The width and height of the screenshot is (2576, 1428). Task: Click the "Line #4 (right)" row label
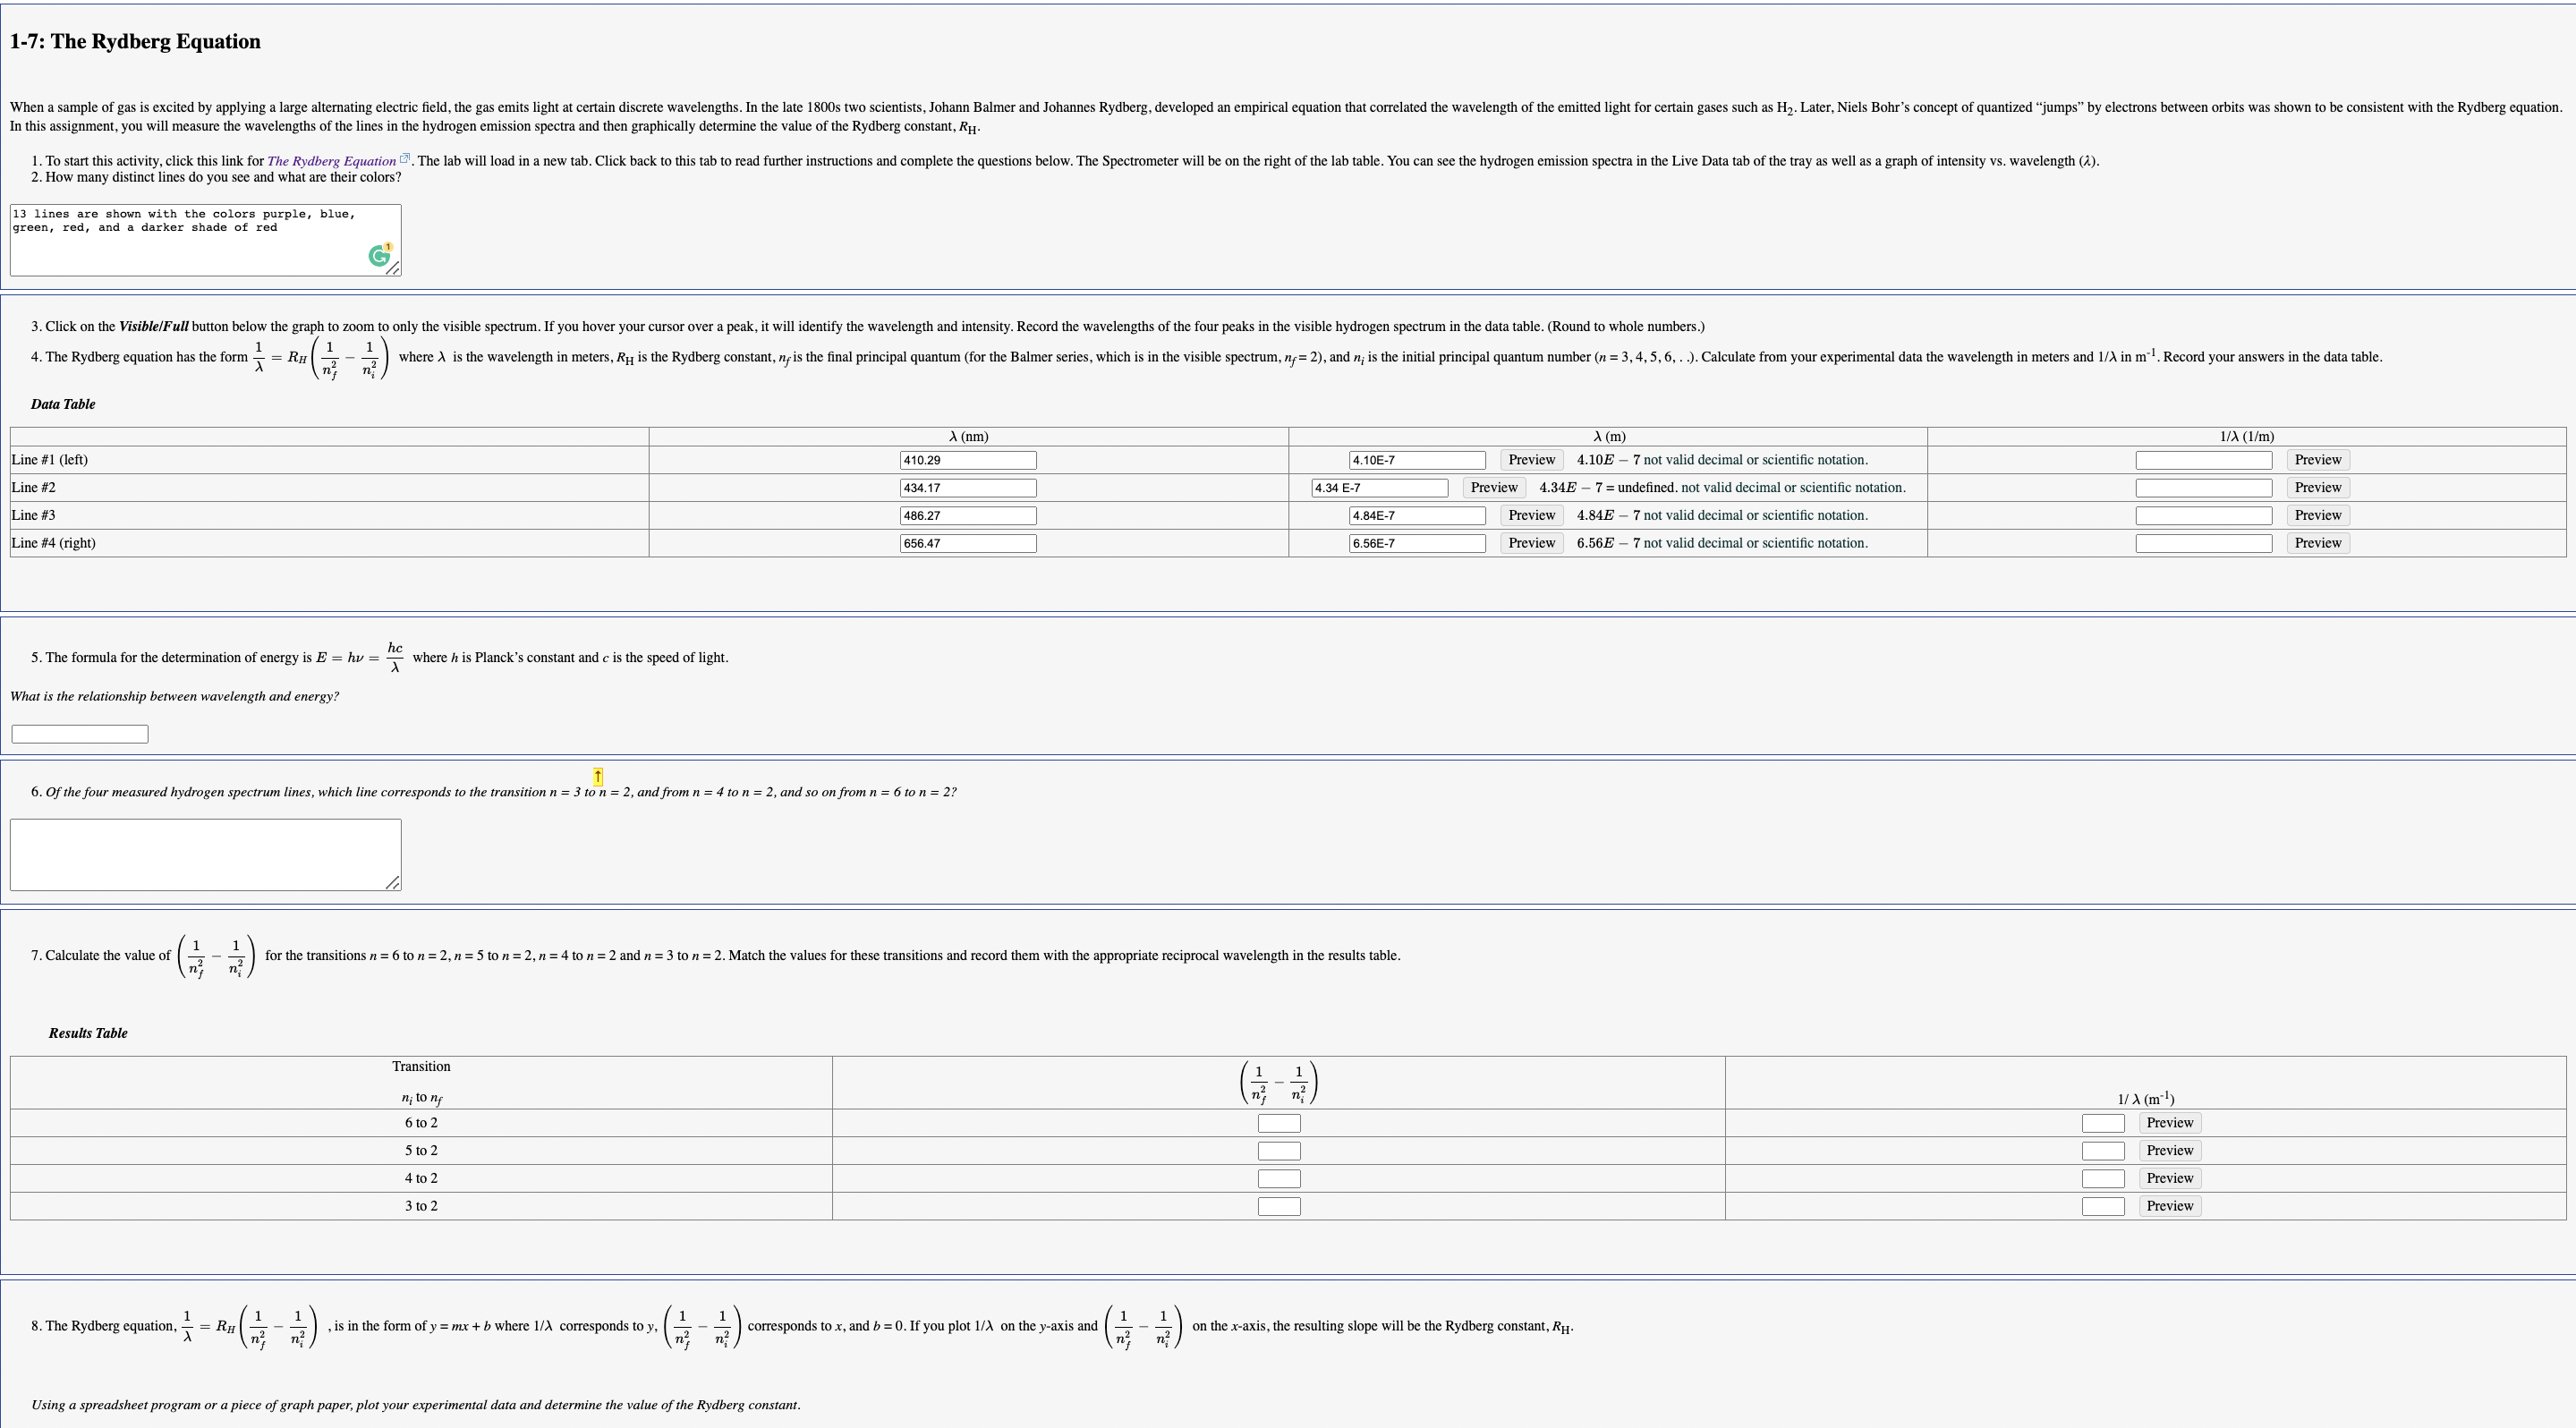[54, 543]
